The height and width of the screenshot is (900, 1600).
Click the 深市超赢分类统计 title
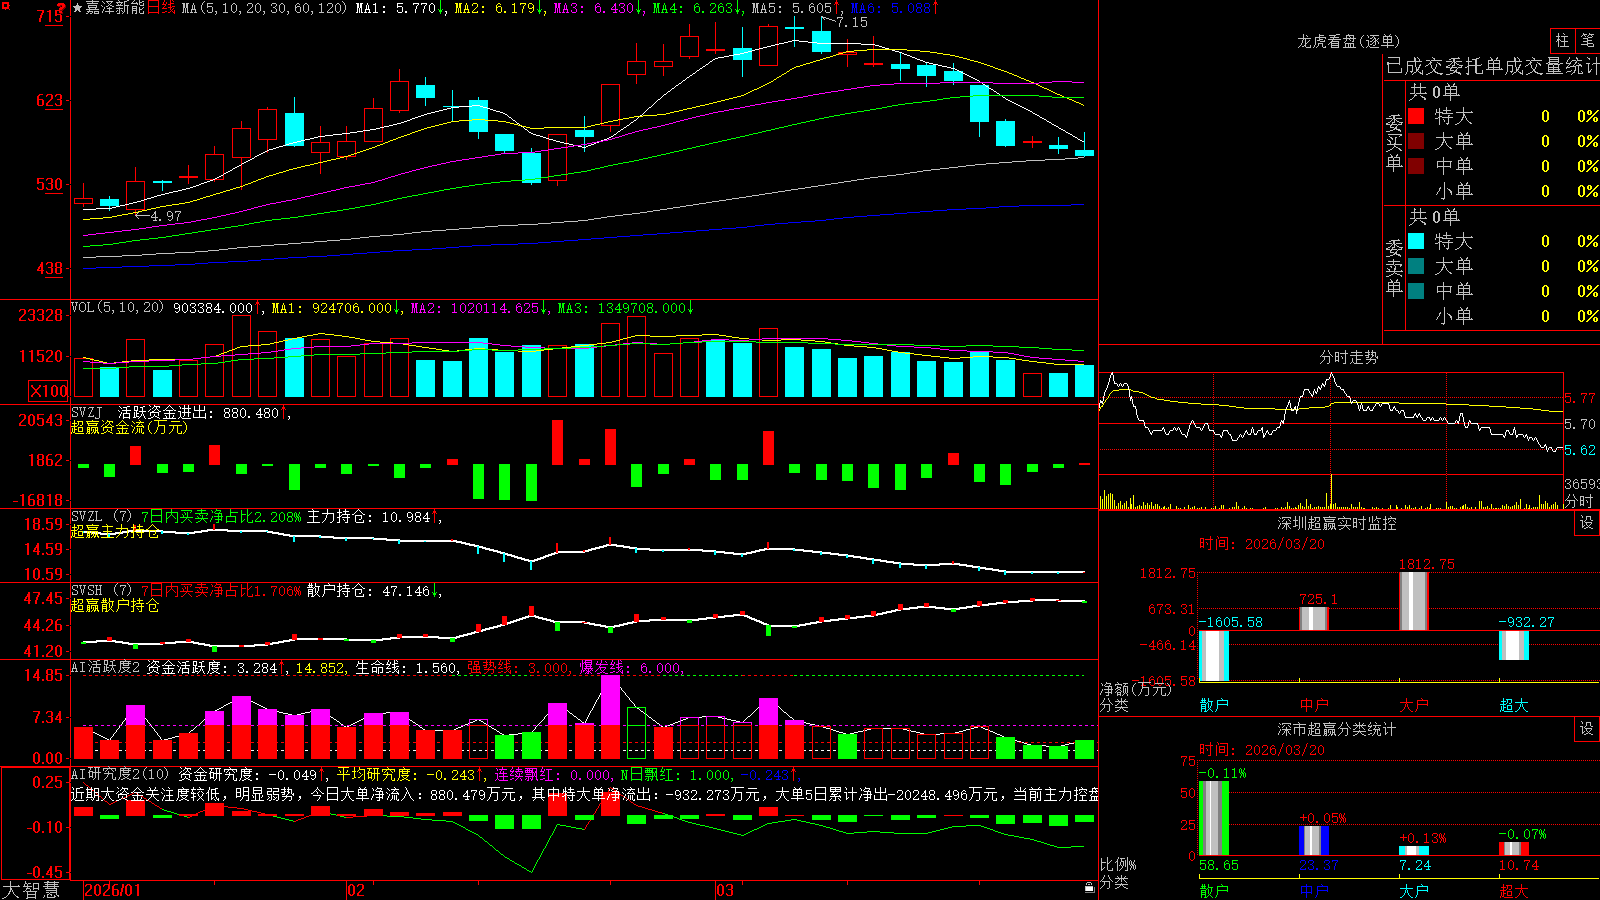point(1337,729)
